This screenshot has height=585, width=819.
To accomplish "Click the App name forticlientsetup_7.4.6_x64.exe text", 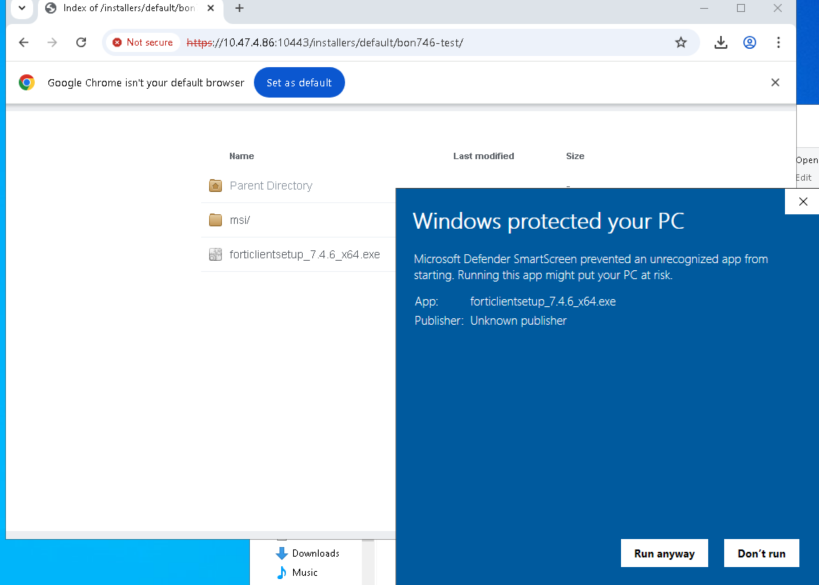I will pyautogui.click(x=543, y=301).
